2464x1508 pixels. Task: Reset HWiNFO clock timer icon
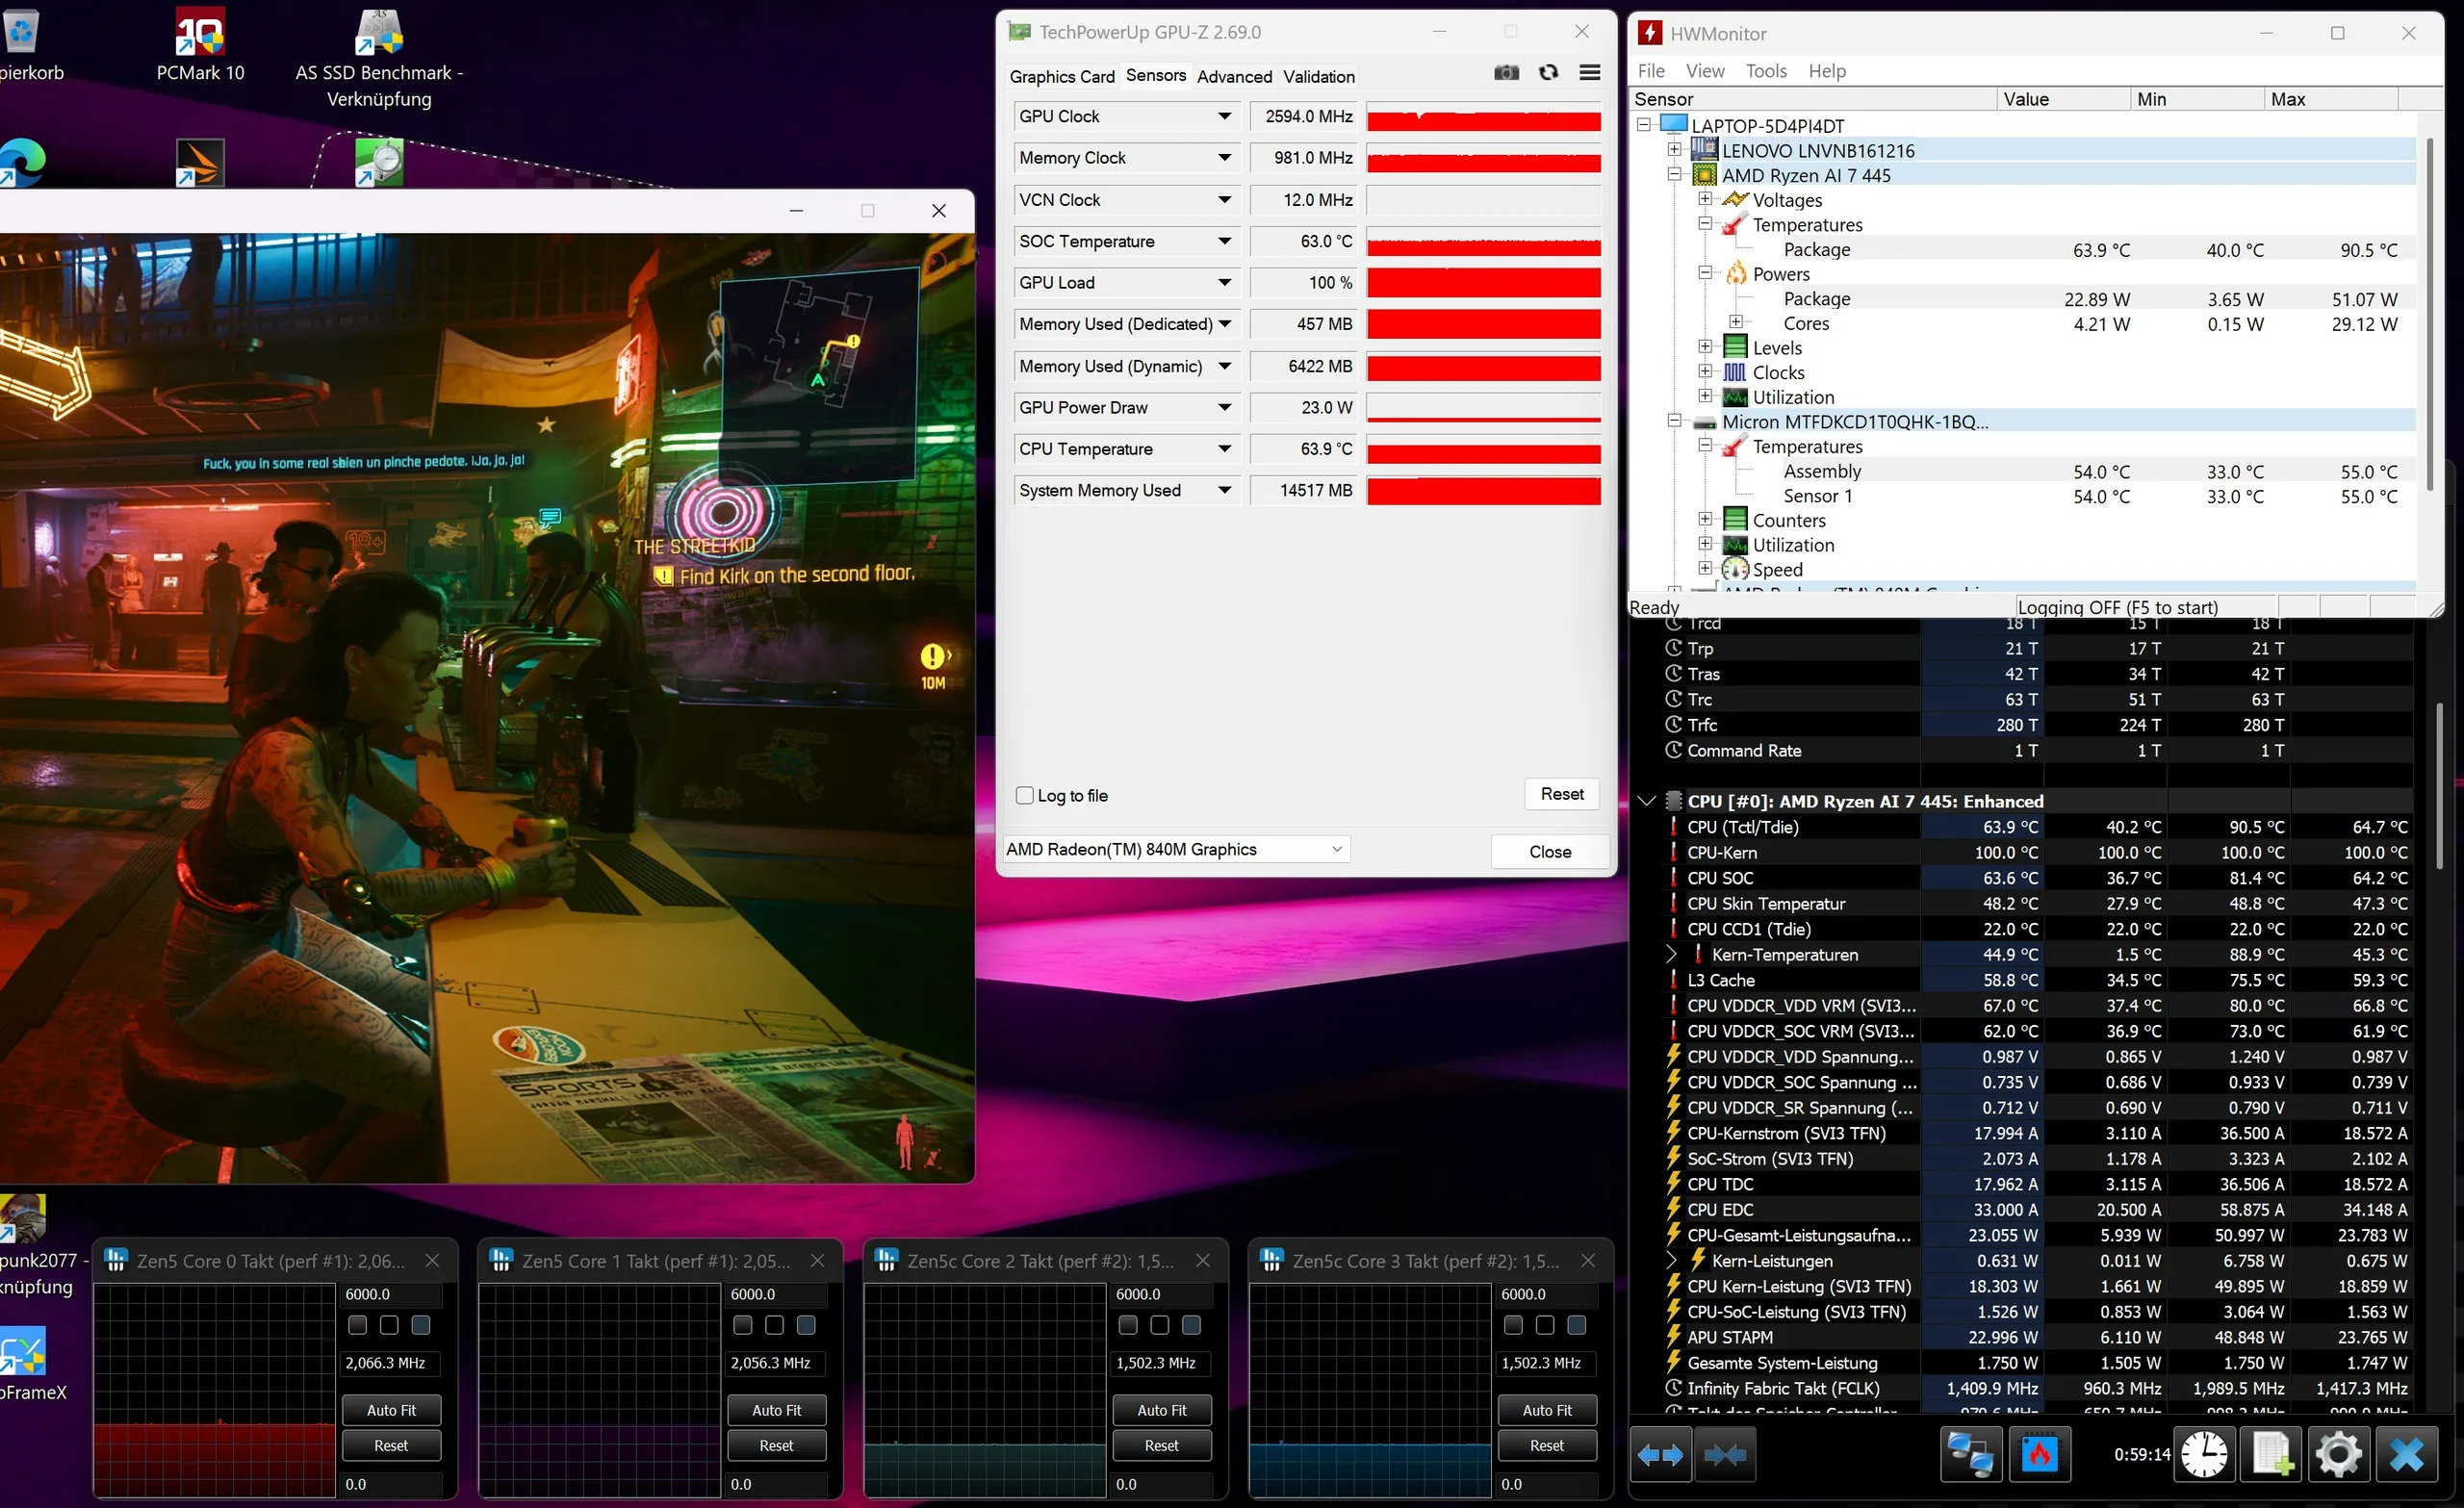[2204, 1454]
